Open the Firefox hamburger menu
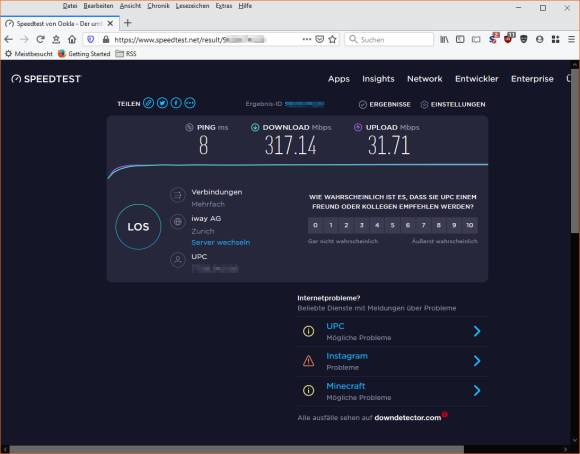 571,39
